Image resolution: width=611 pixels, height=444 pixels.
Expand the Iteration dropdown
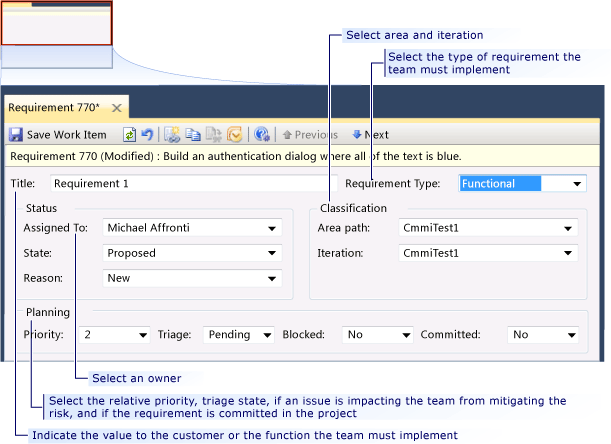(568, 253)
